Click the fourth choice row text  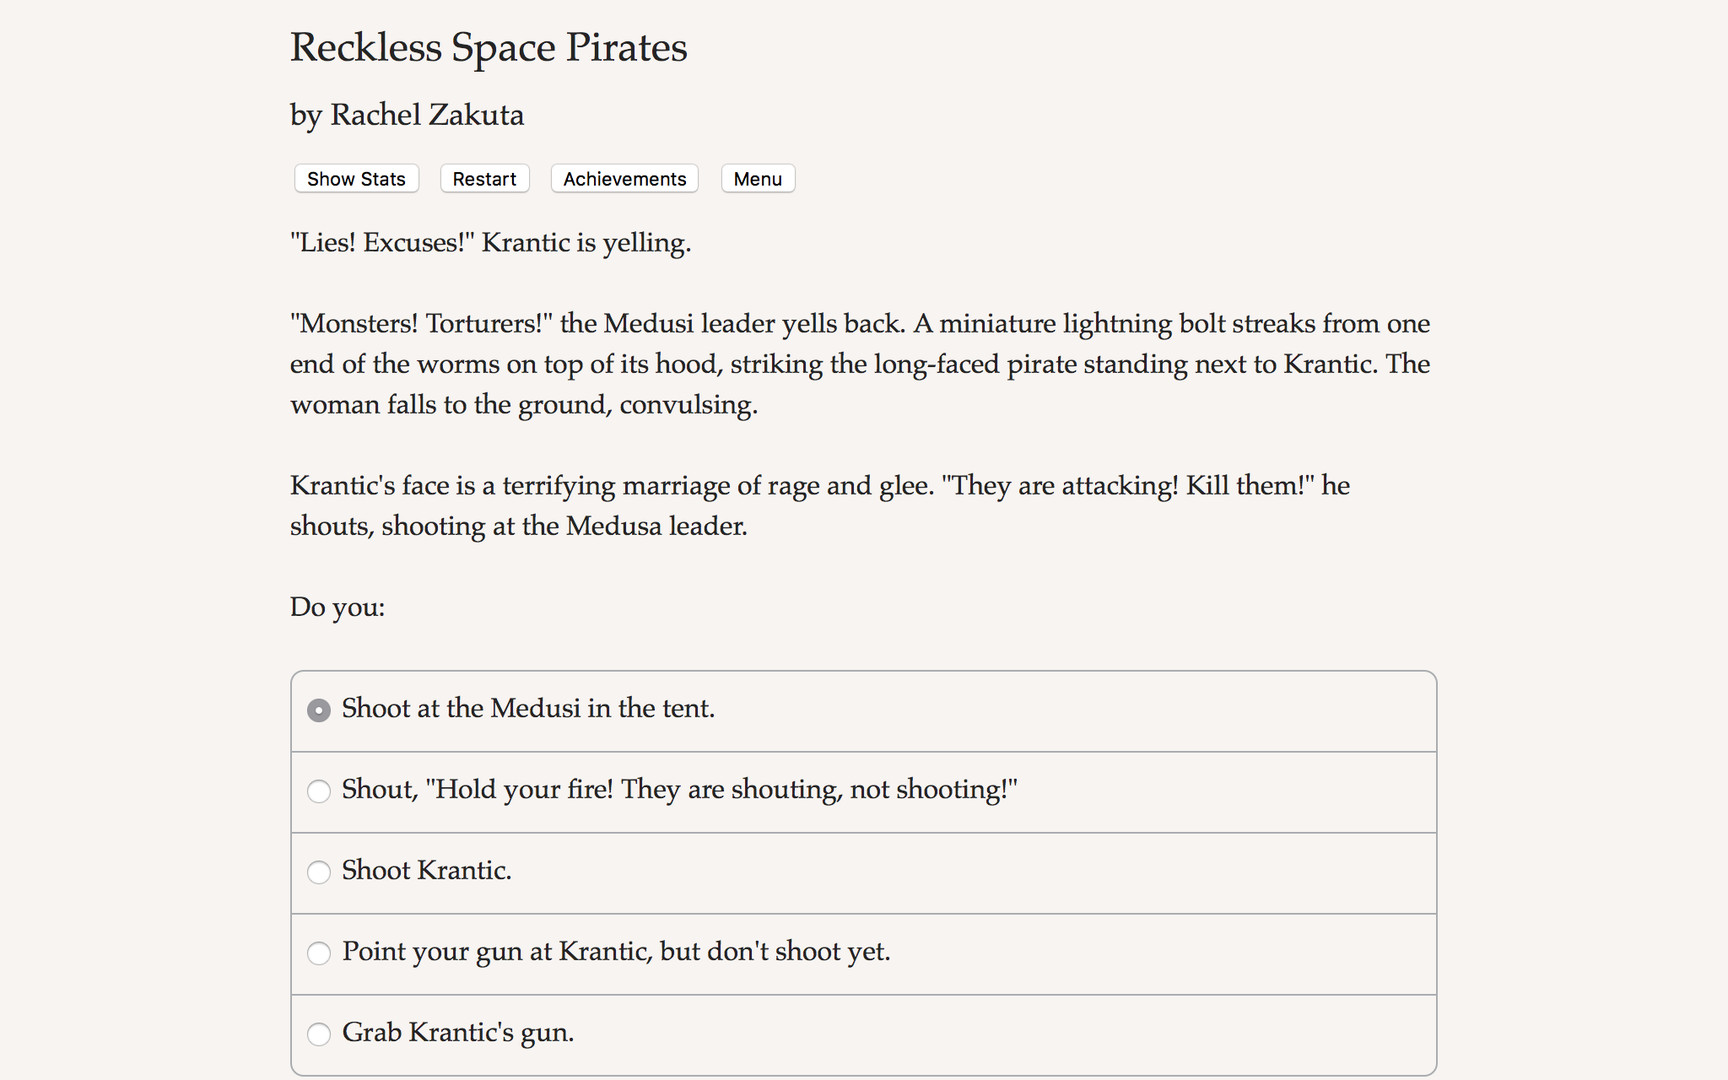(616, 952)
